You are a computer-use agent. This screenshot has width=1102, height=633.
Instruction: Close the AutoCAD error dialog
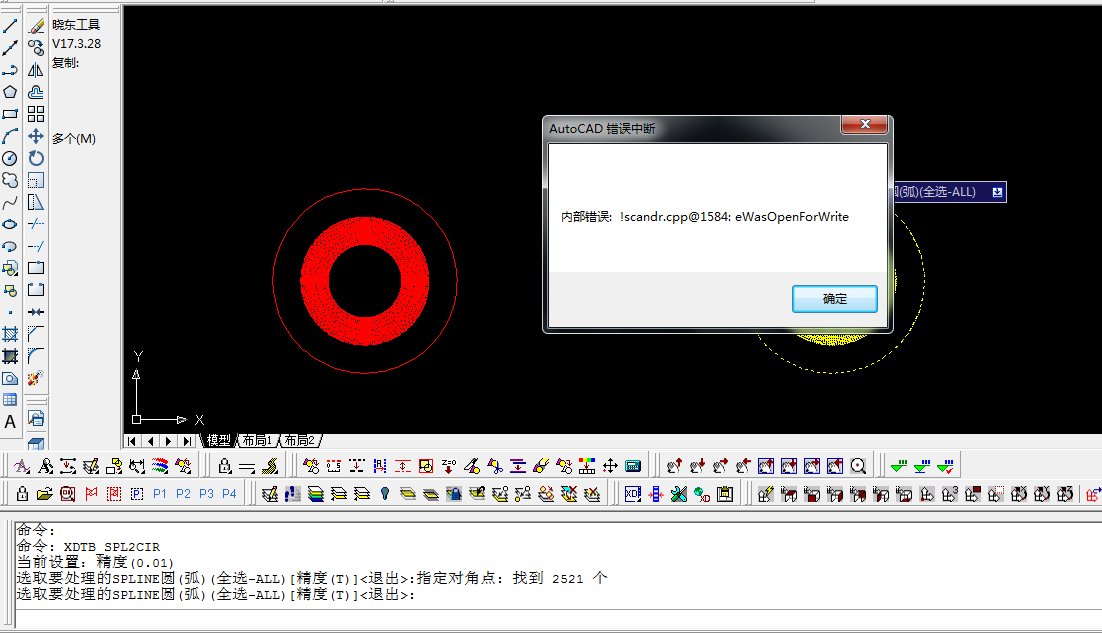[x=864, y=126]
